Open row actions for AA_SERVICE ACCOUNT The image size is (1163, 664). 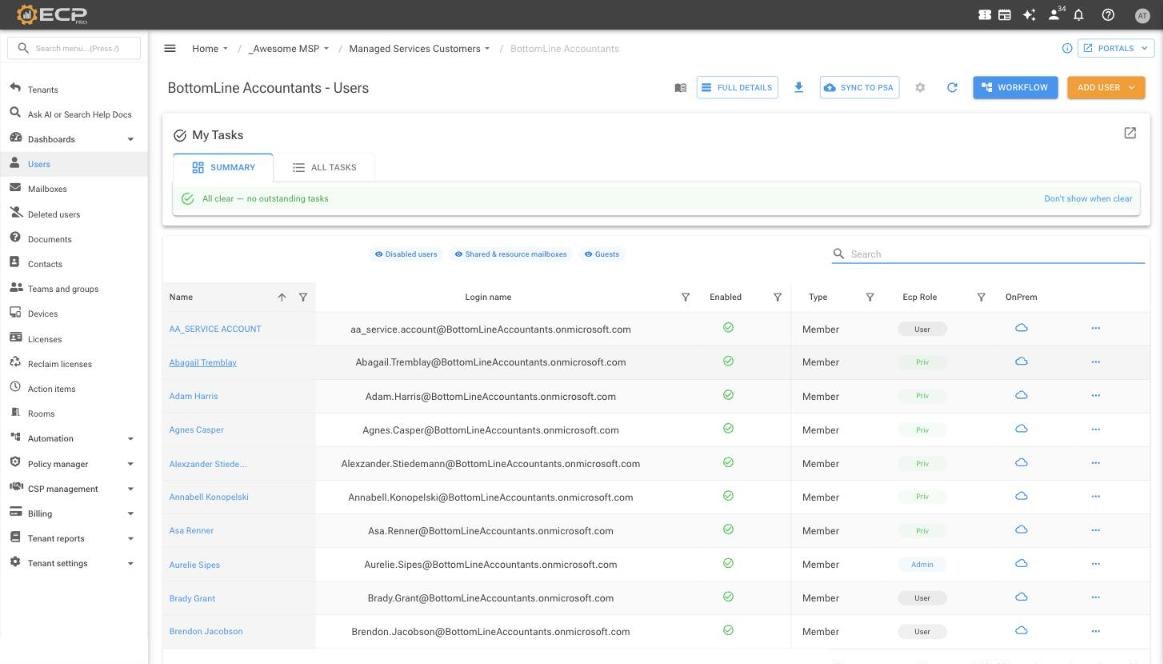pos(1096,328)
